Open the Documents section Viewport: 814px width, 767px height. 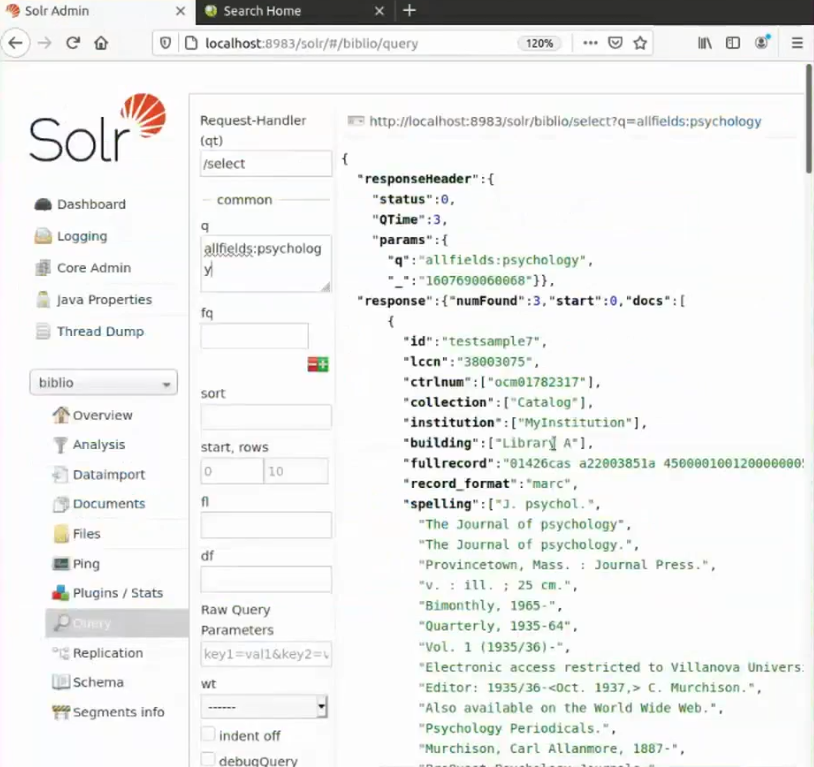(x=108, y=504)
